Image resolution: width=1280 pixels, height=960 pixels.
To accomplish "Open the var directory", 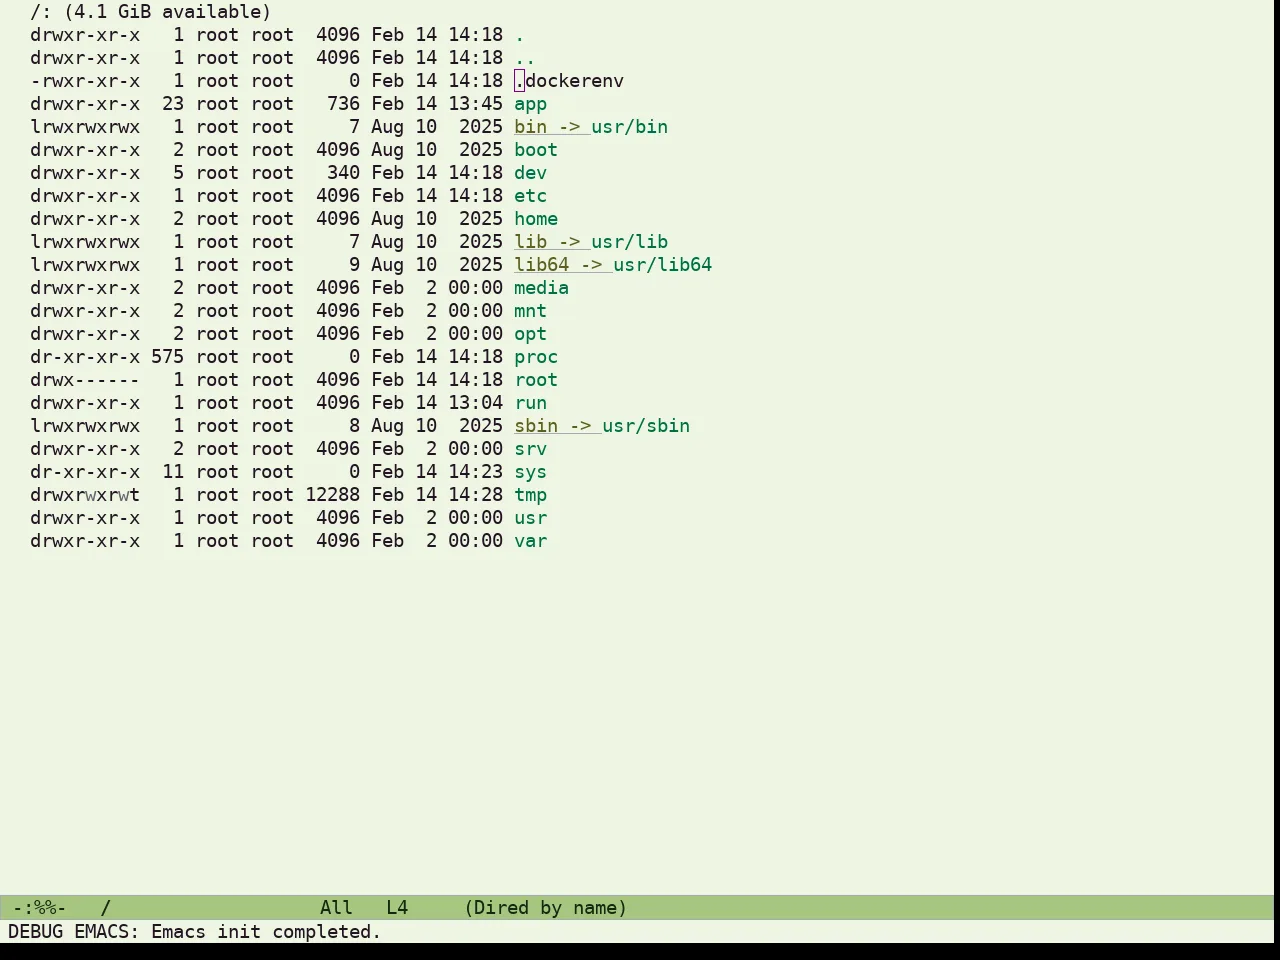I will (x=530, y=541).
